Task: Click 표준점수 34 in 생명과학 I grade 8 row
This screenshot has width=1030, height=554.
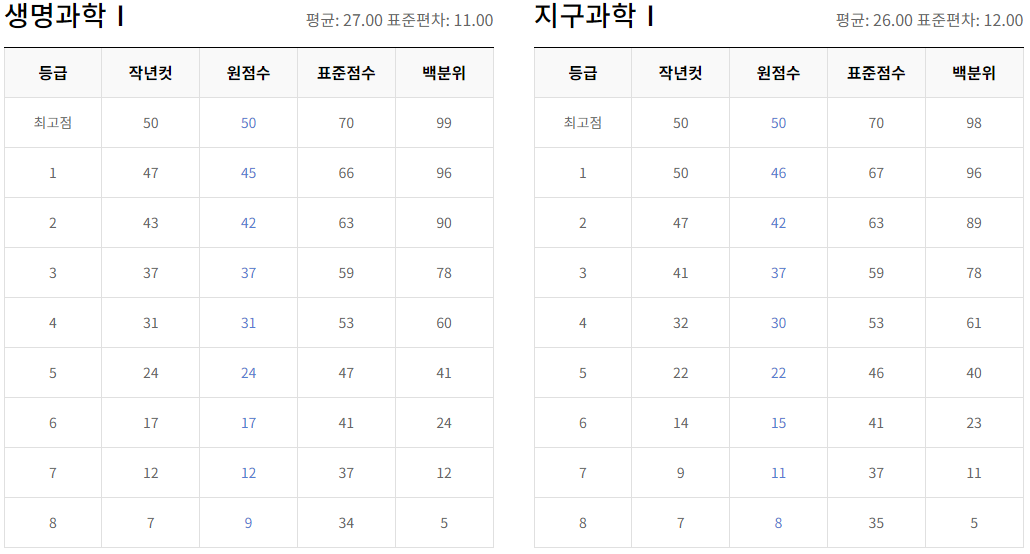Action: 346,522
